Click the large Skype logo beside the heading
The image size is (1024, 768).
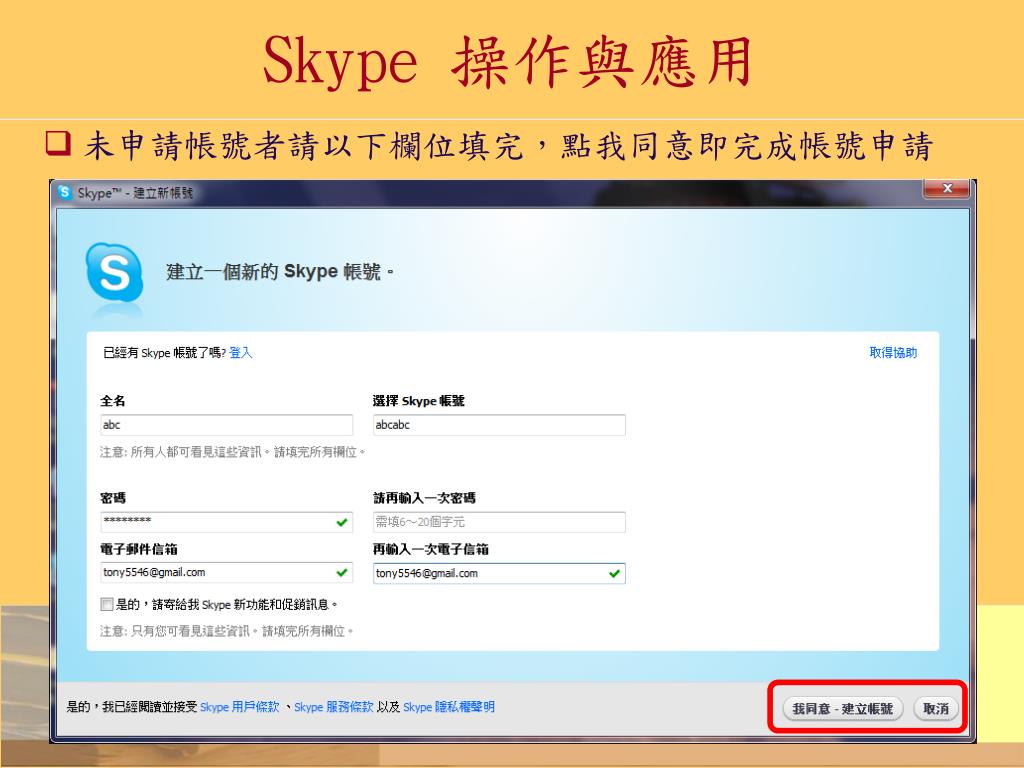click(x=114, y=273)
